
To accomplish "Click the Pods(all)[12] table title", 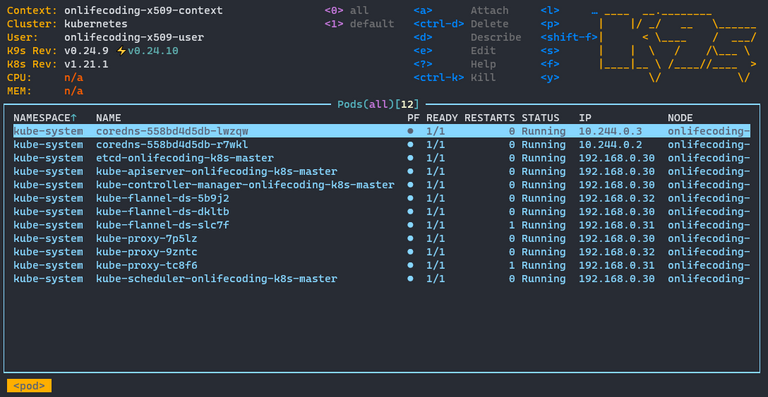I will pyautogui.click(x=378, y=104).
